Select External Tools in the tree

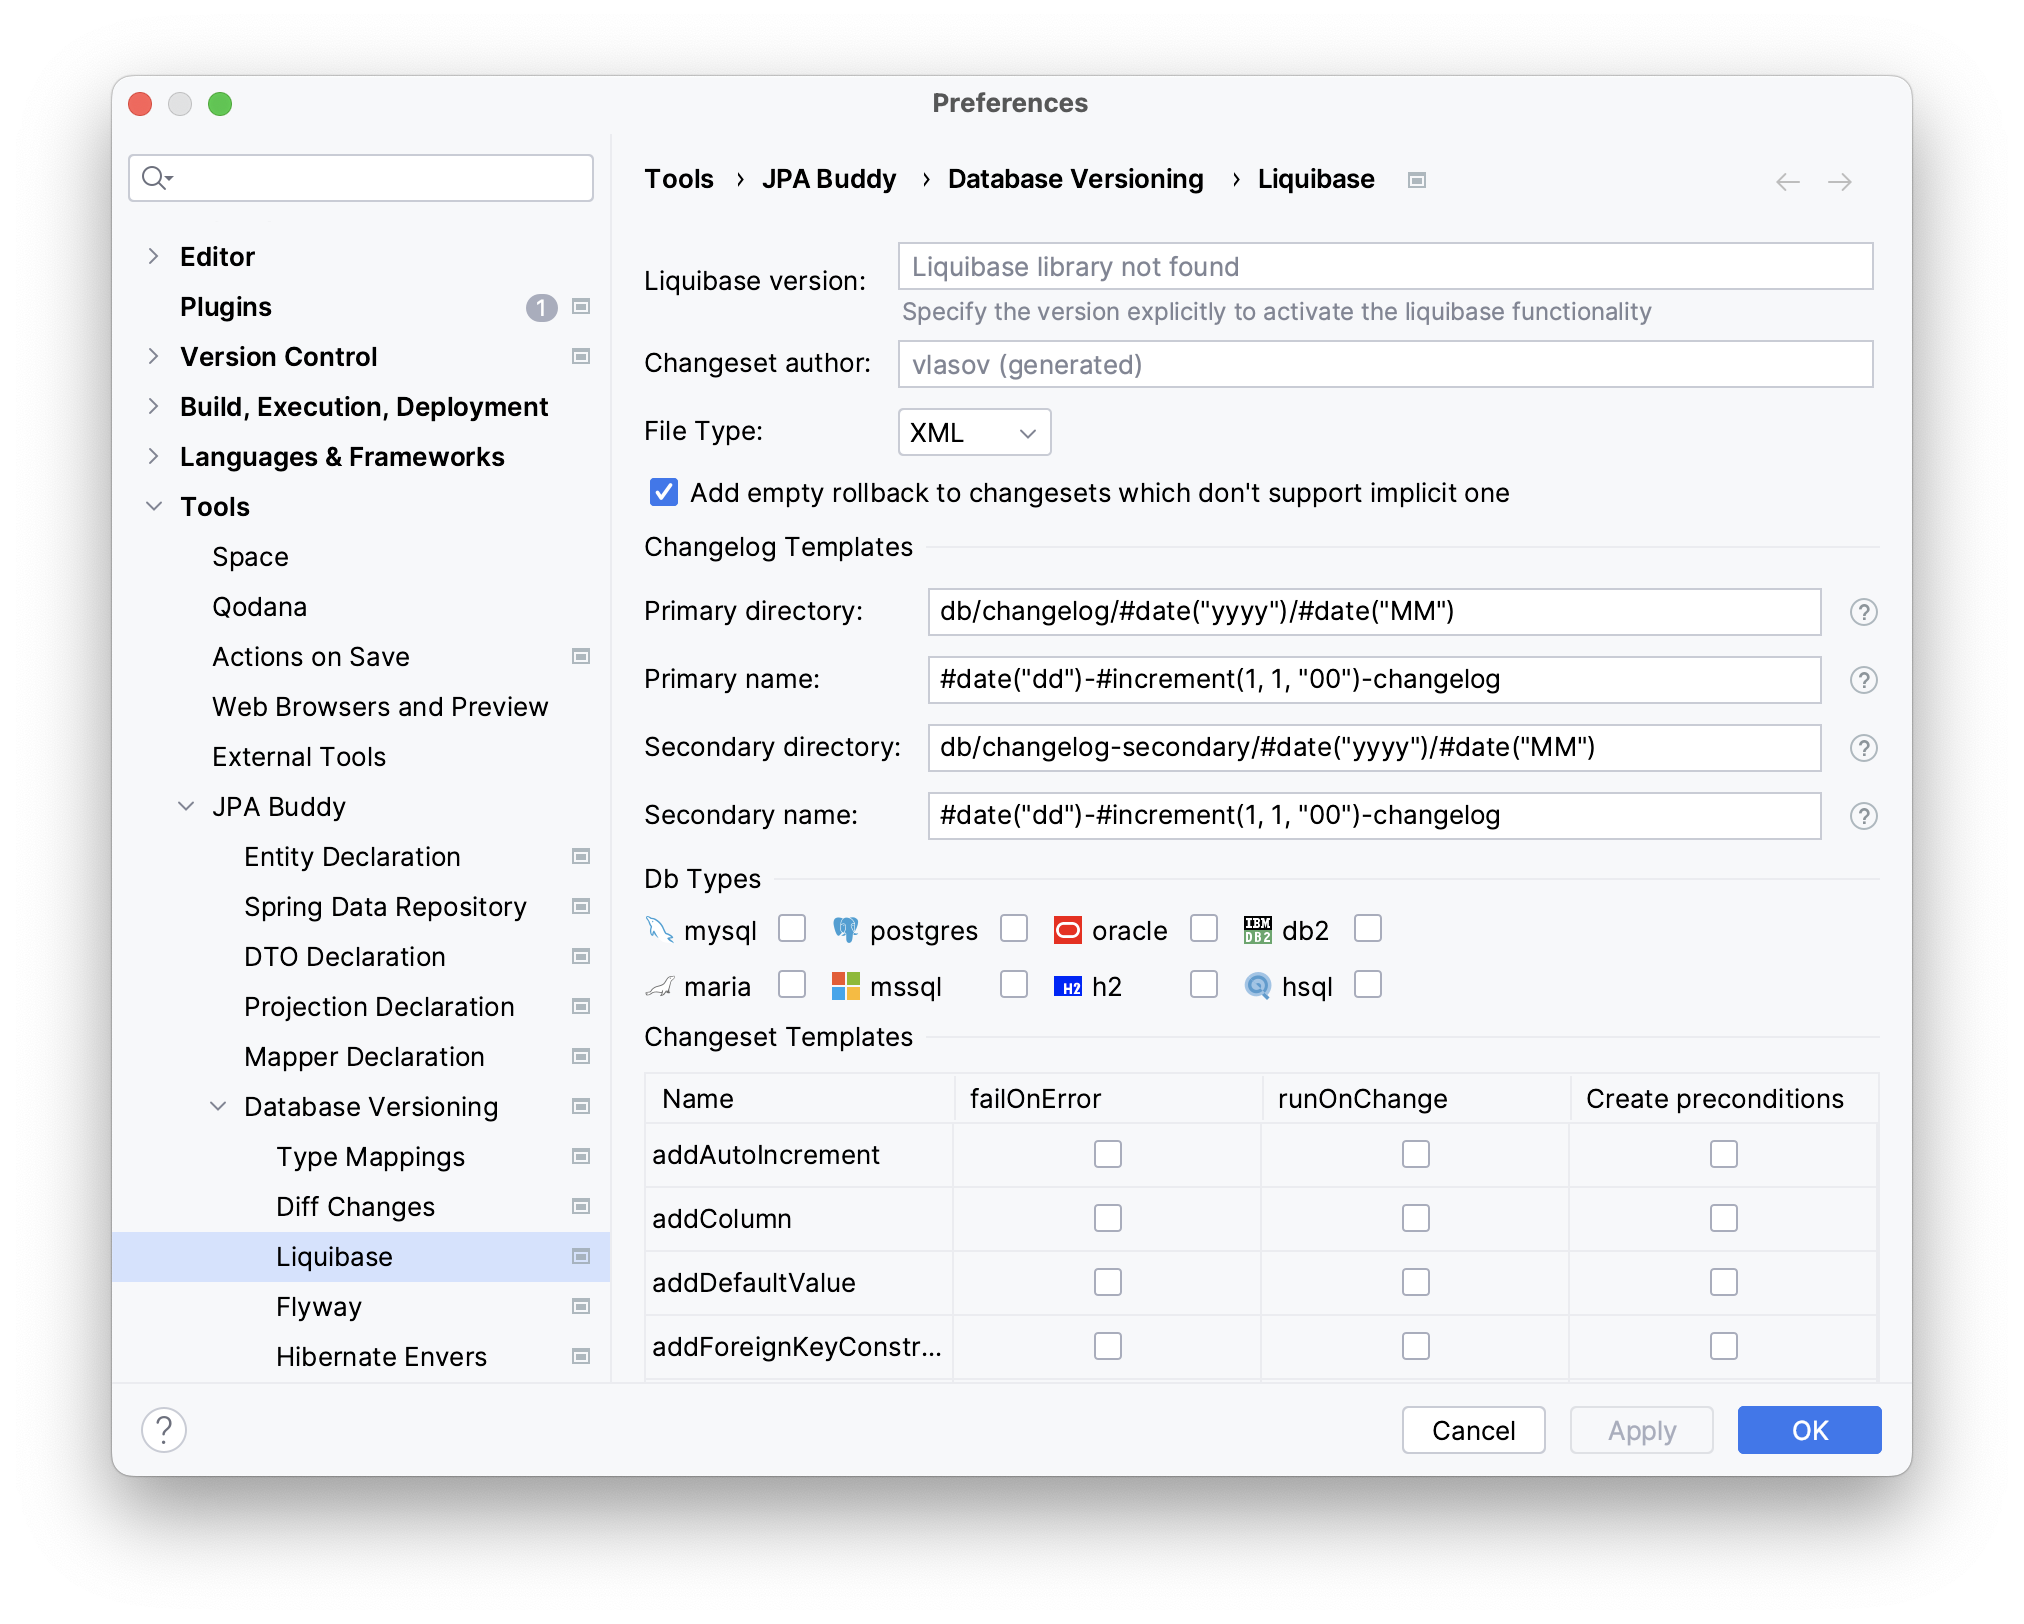click(x=299, y=757)
